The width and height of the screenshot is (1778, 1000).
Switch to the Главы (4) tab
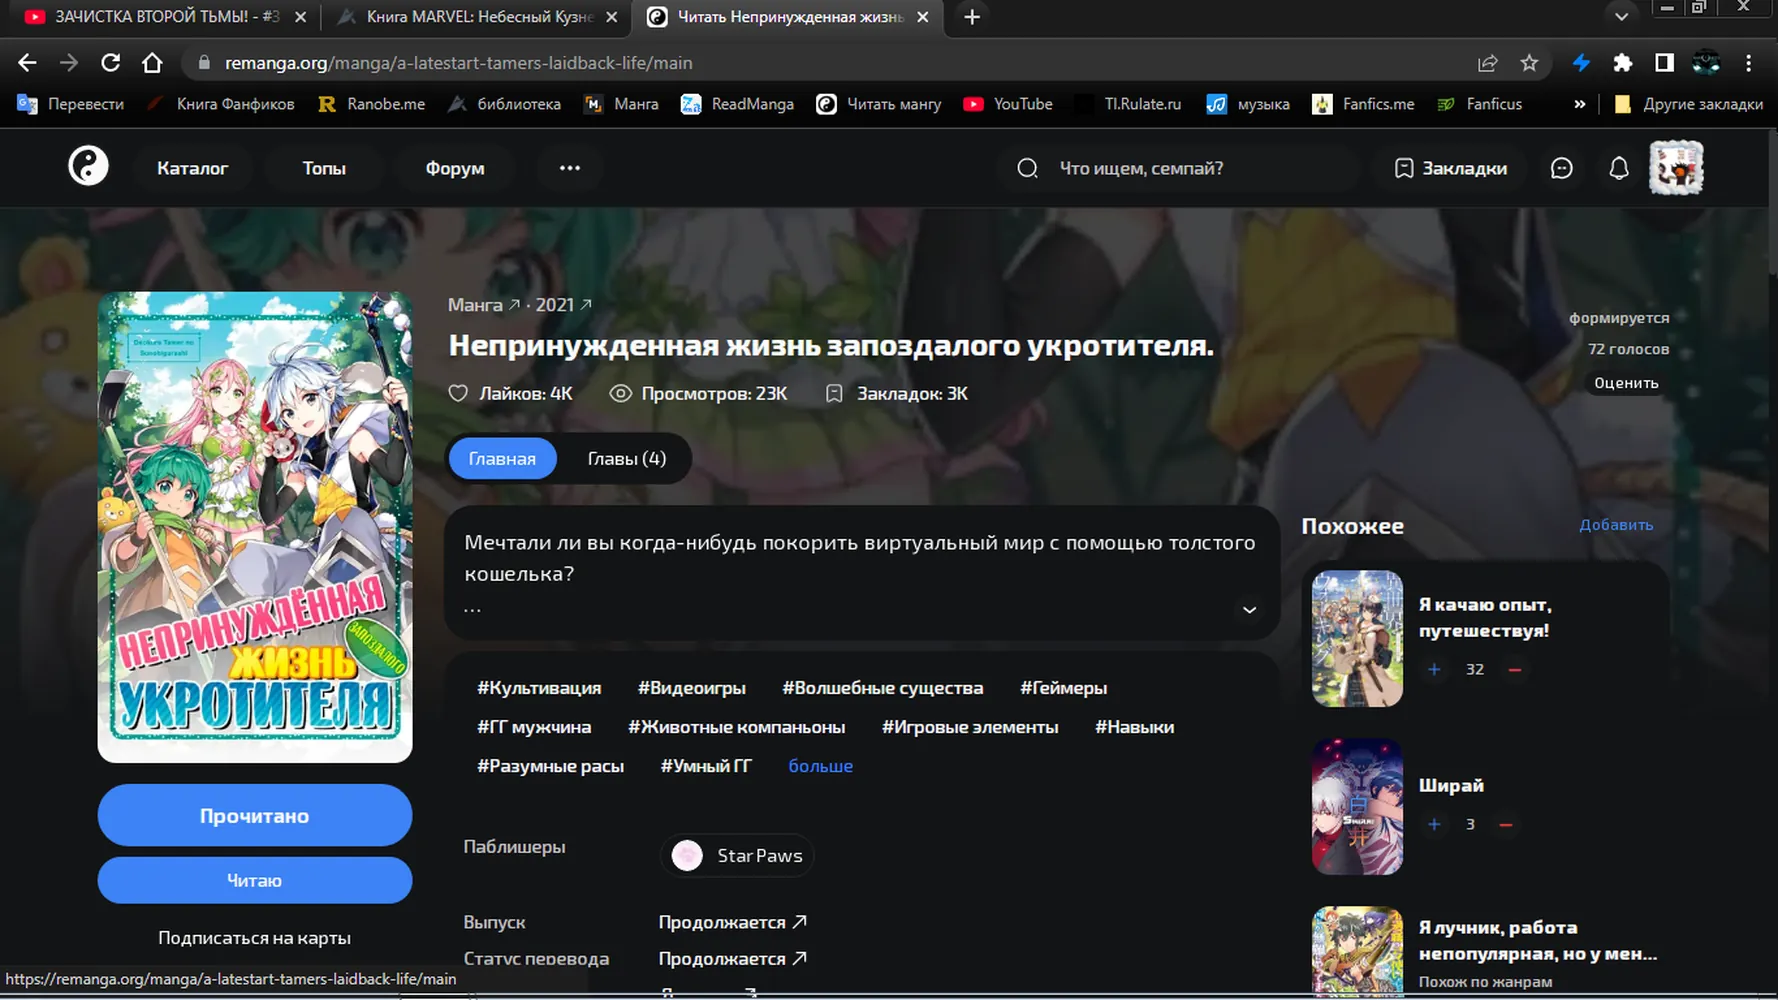pos(626,458)
